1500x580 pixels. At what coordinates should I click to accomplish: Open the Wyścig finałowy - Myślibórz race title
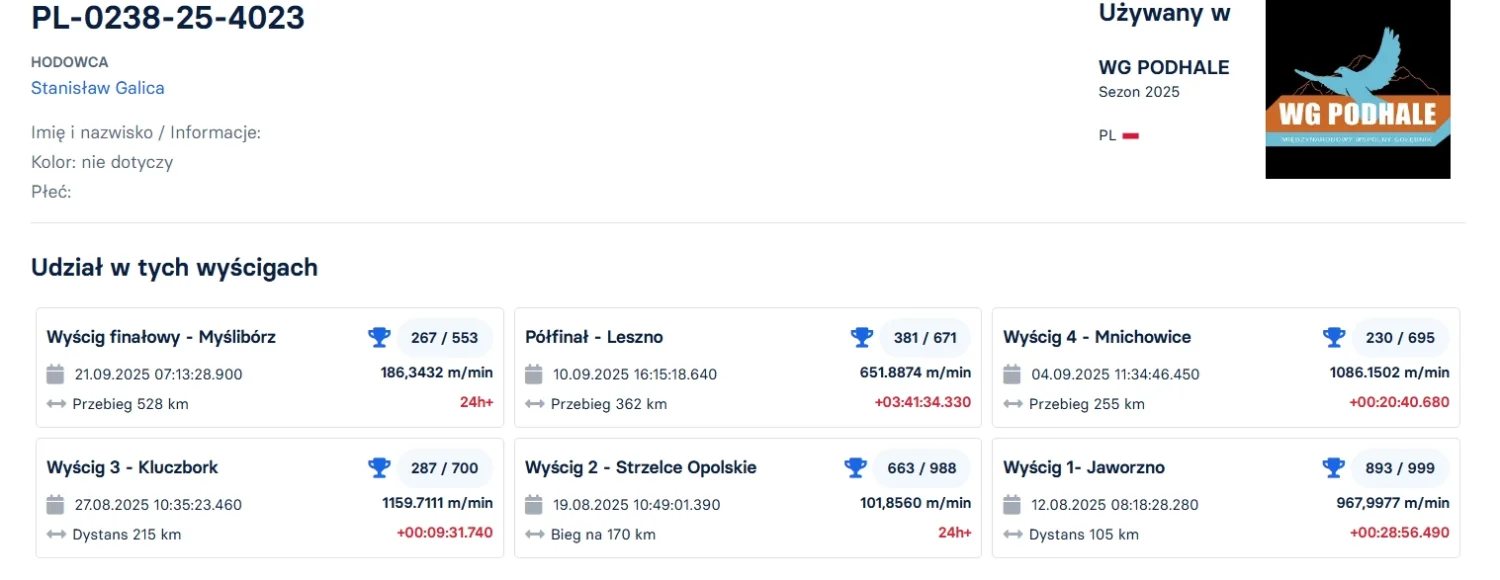(x=161, y=338)
